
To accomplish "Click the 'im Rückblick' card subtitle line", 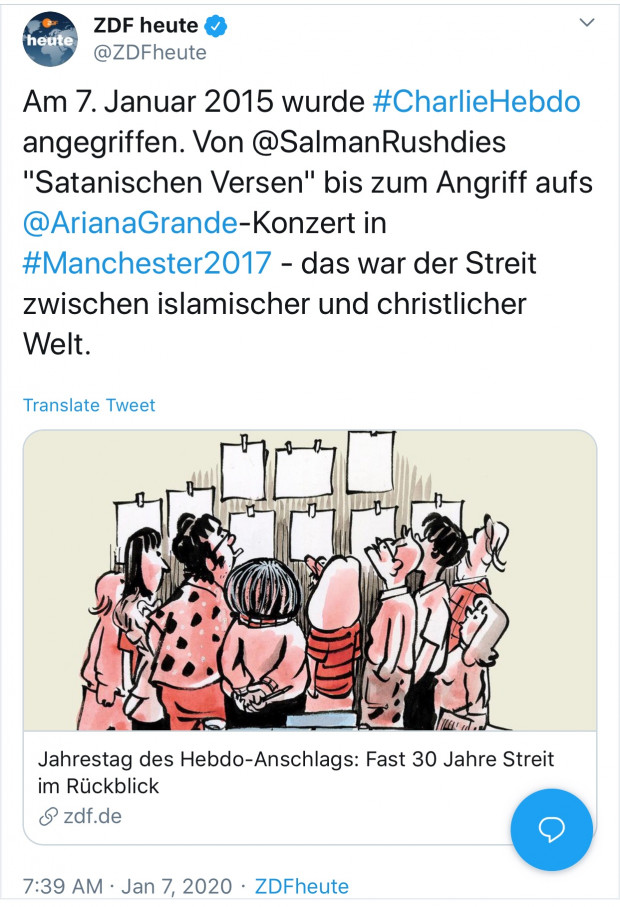I will [98, 786].
